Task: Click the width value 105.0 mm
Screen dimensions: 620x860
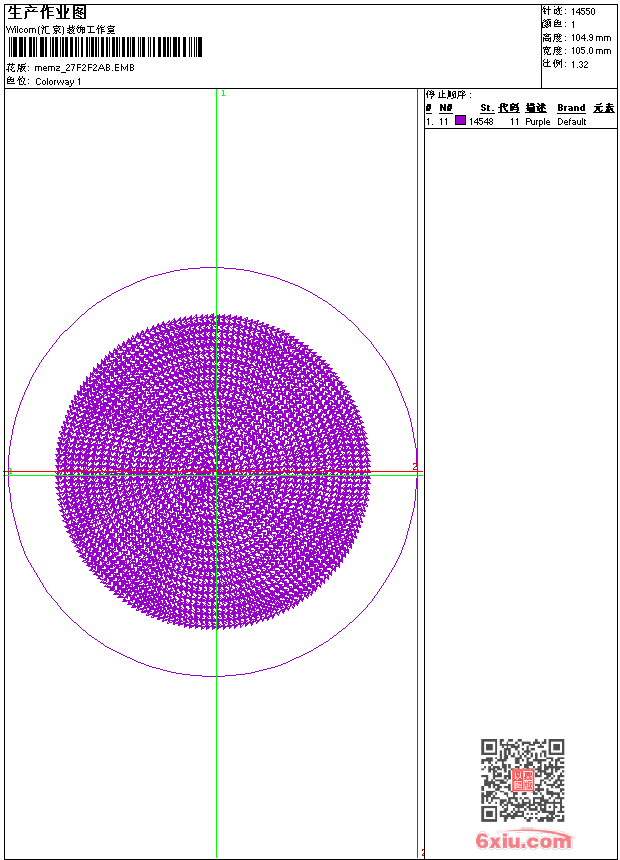Action: pos(590,50)
